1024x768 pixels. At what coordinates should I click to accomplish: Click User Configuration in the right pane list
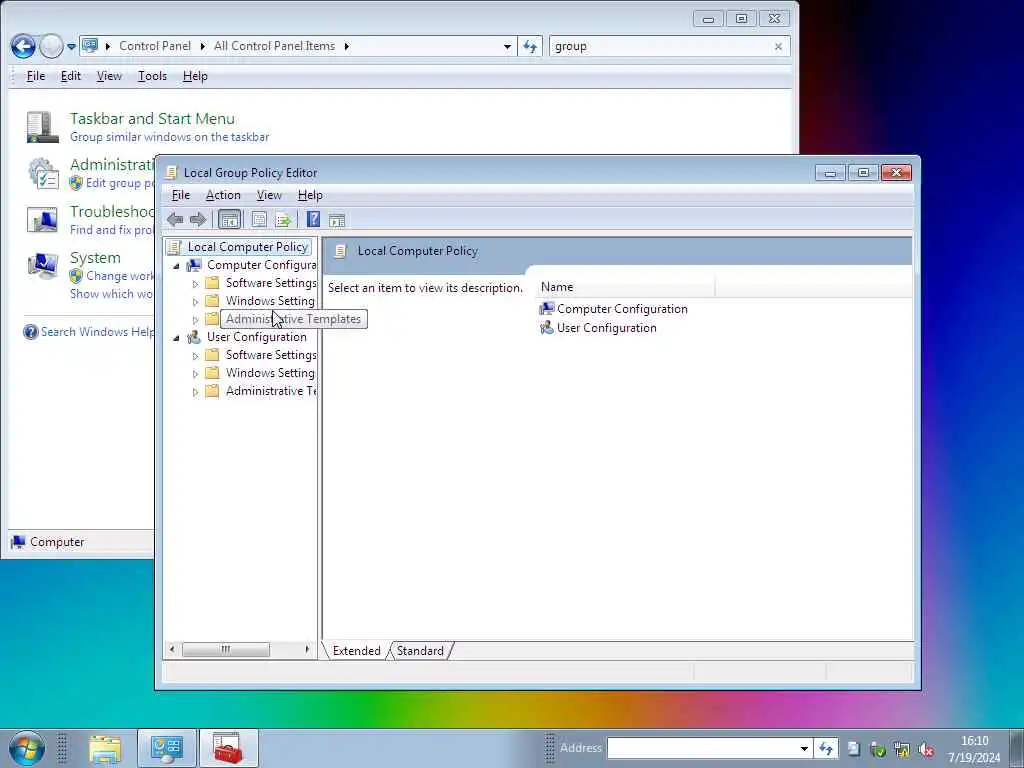click(598, 328)
